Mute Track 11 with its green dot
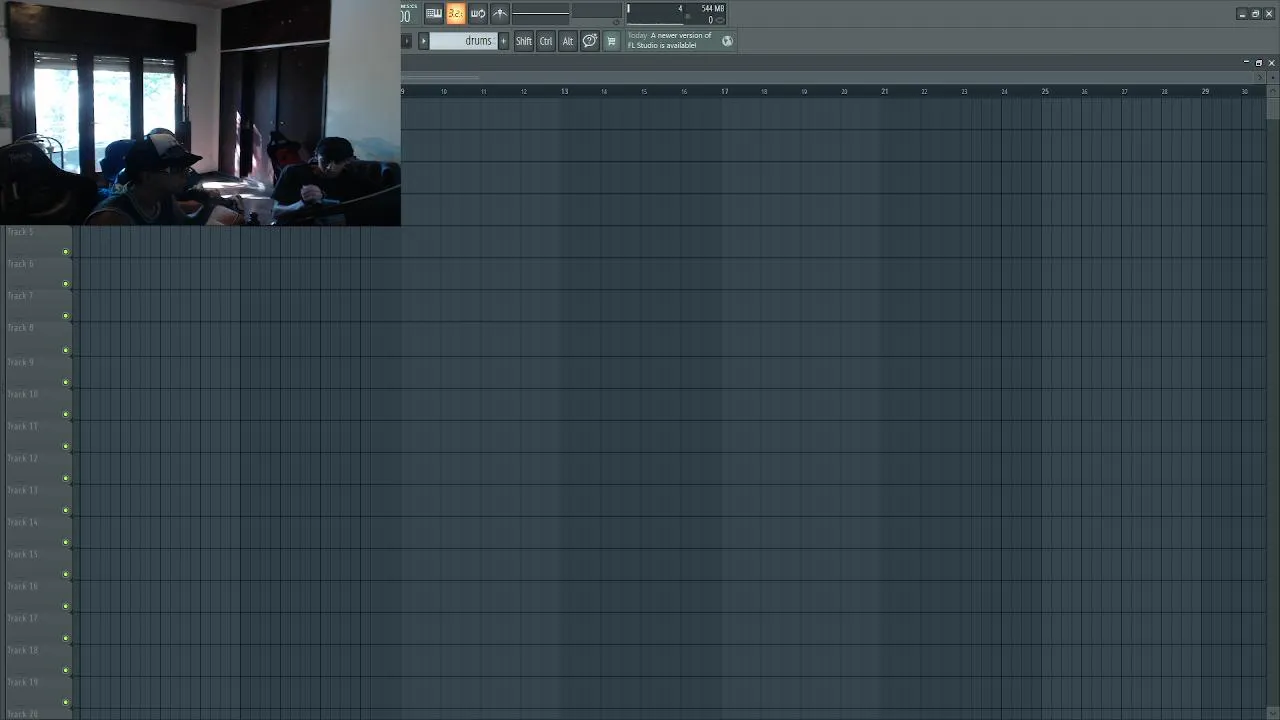Screen dimensions: 1280x720 [x=66, y=446]
